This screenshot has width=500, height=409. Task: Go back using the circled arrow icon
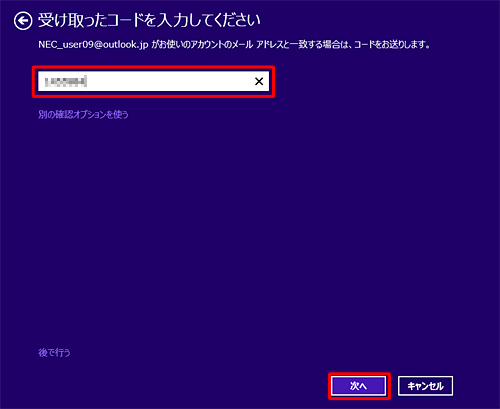point(23,21)
